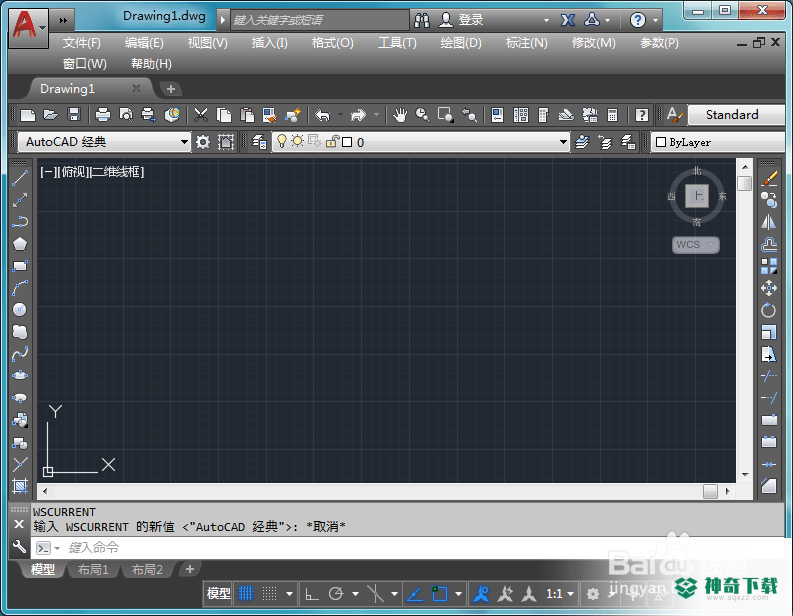This screenshot has width=793, height=616.
Task: Select the Circle drawing tool
Action: click(20, 310)
